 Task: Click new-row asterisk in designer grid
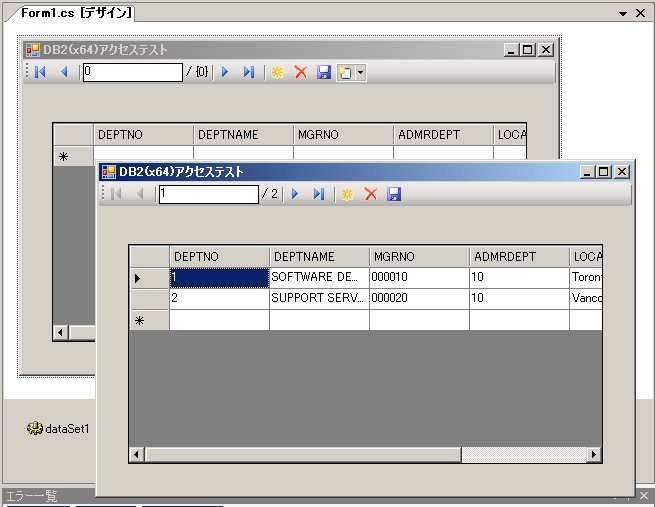[74, 156]
